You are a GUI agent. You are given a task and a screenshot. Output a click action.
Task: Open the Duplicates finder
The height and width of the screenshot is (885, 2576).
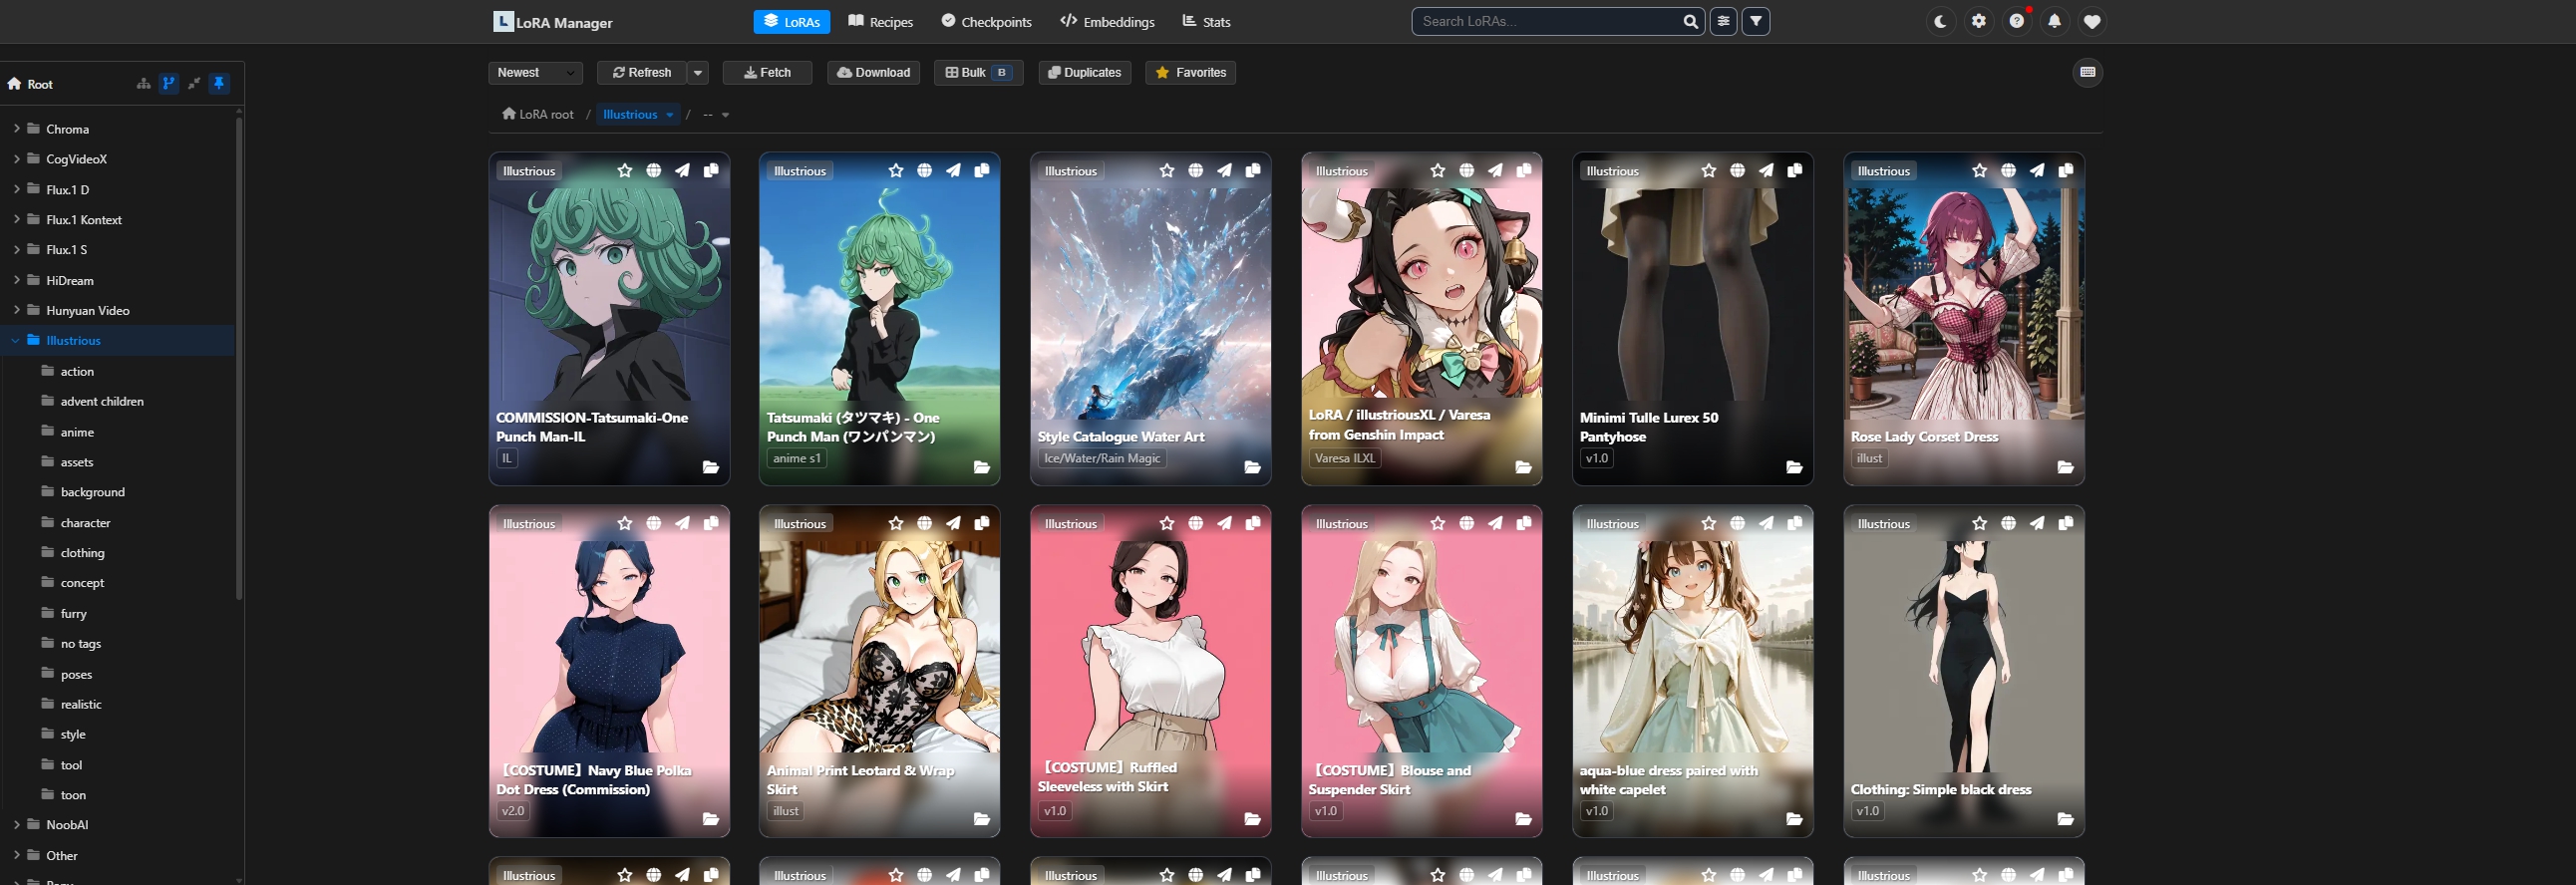1085,72
